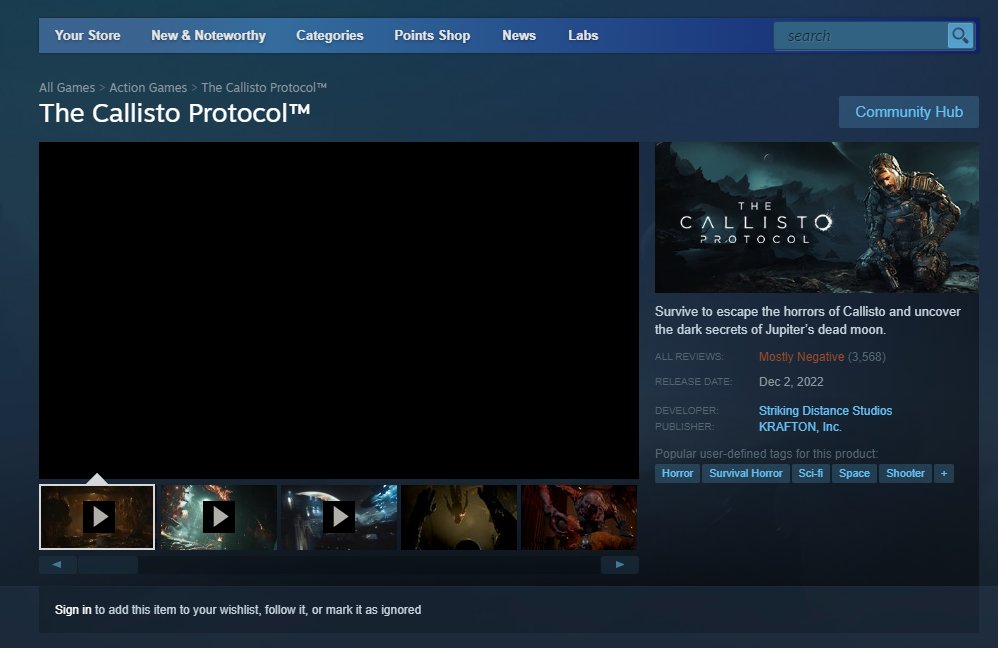The image size is (998, 648).
Task: Open KRAFTON, Inc. publisher page
Action: coord(800,426)
